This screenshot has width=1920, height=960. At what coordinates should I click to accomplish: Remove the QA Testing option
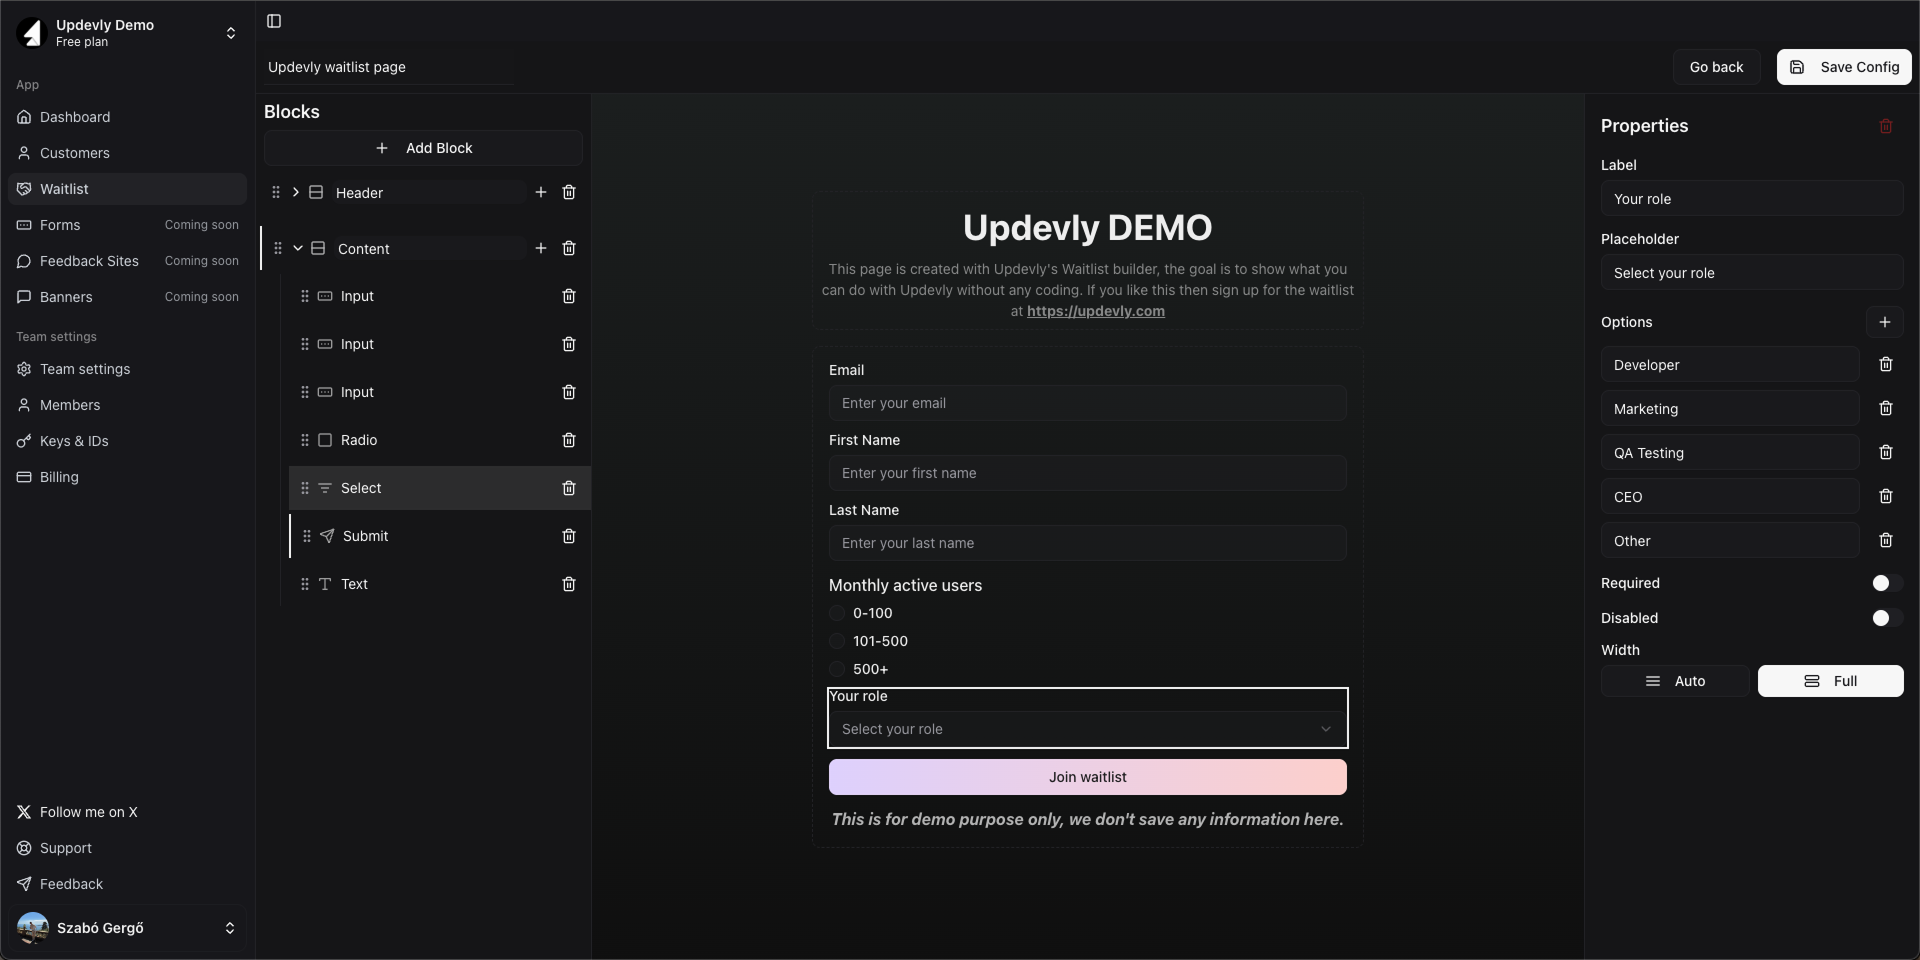click(1886, 453)
